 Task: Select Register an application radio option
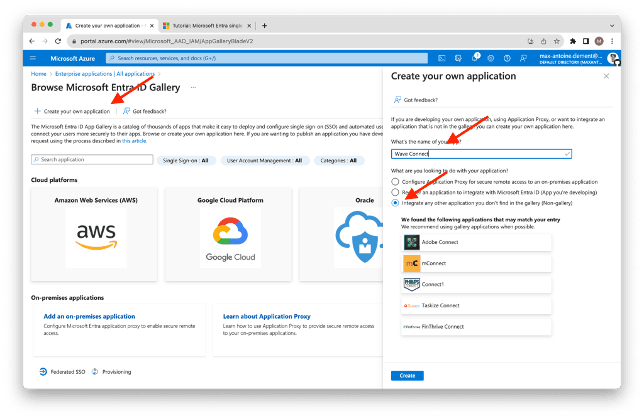click(x=395, y=192)
